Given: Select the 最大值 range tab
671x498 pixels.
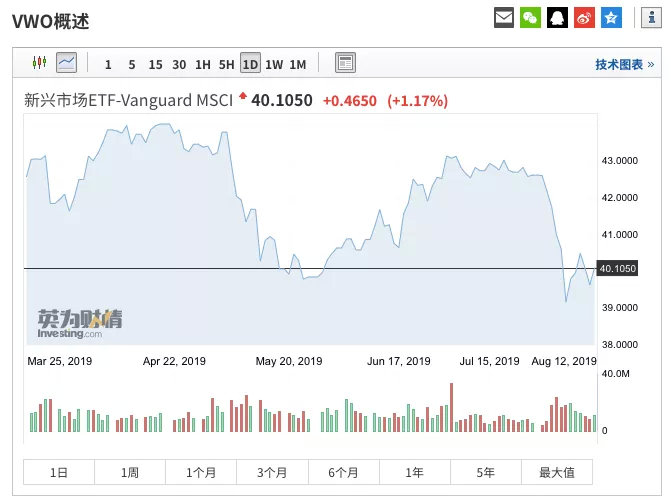Looking at the screenshot, I should click(557, 472).
